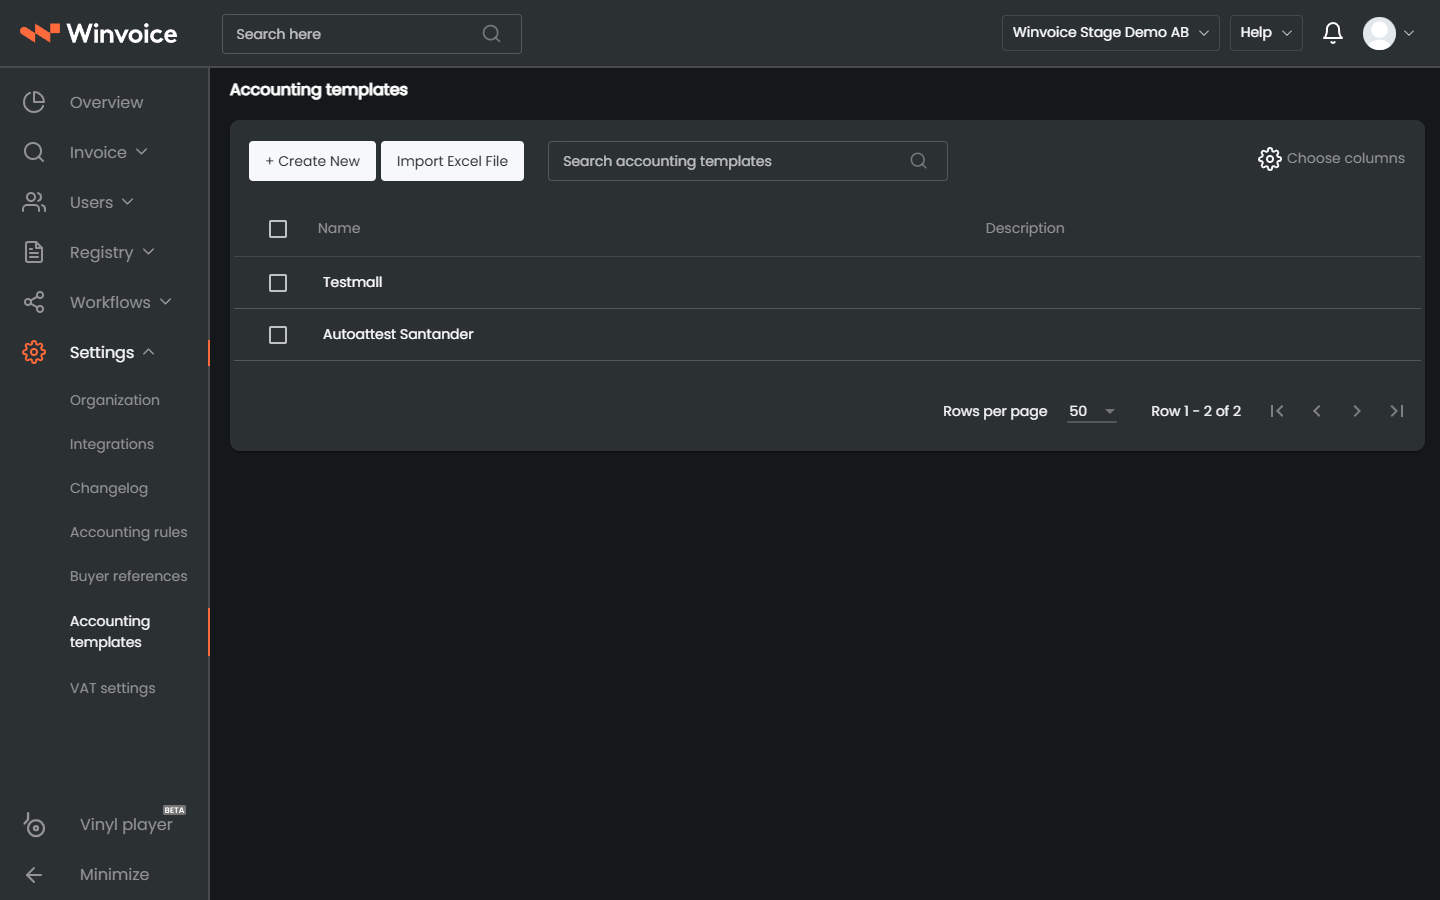Image resolution: width=1440 pixels, height=900 pixels.
Task: Click the Vinyl player turntable icon
Action: click(x=34, y=825)
